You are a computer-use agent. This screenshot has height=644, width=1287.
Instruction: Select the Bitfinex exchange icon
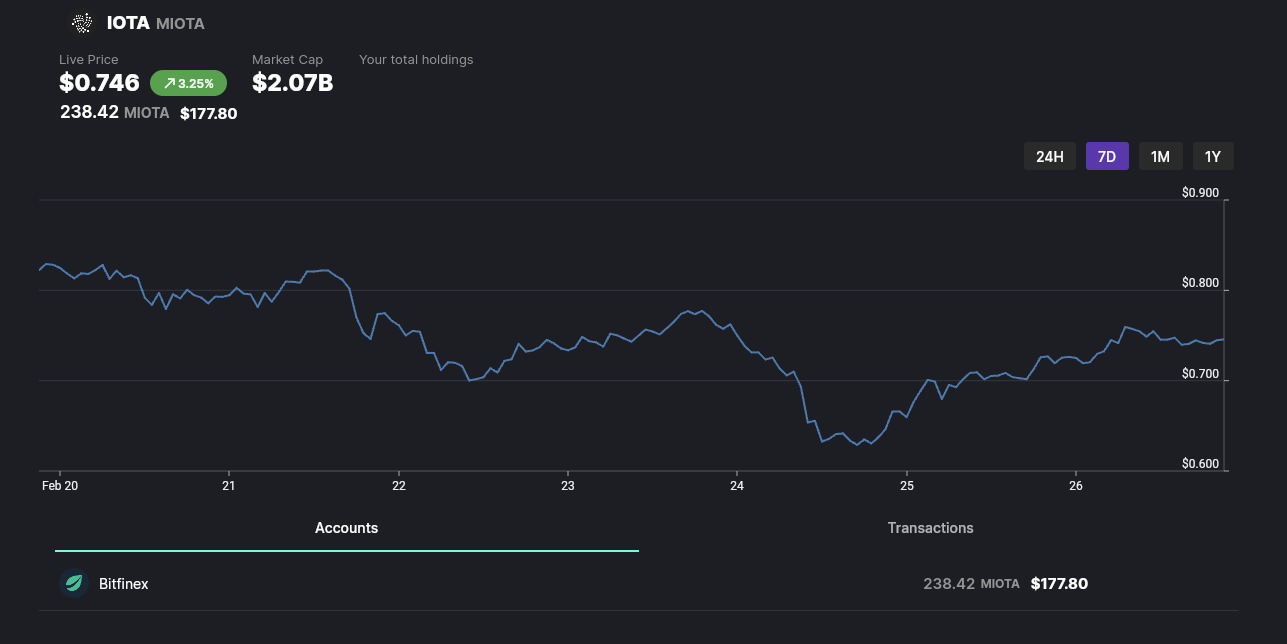73,583
